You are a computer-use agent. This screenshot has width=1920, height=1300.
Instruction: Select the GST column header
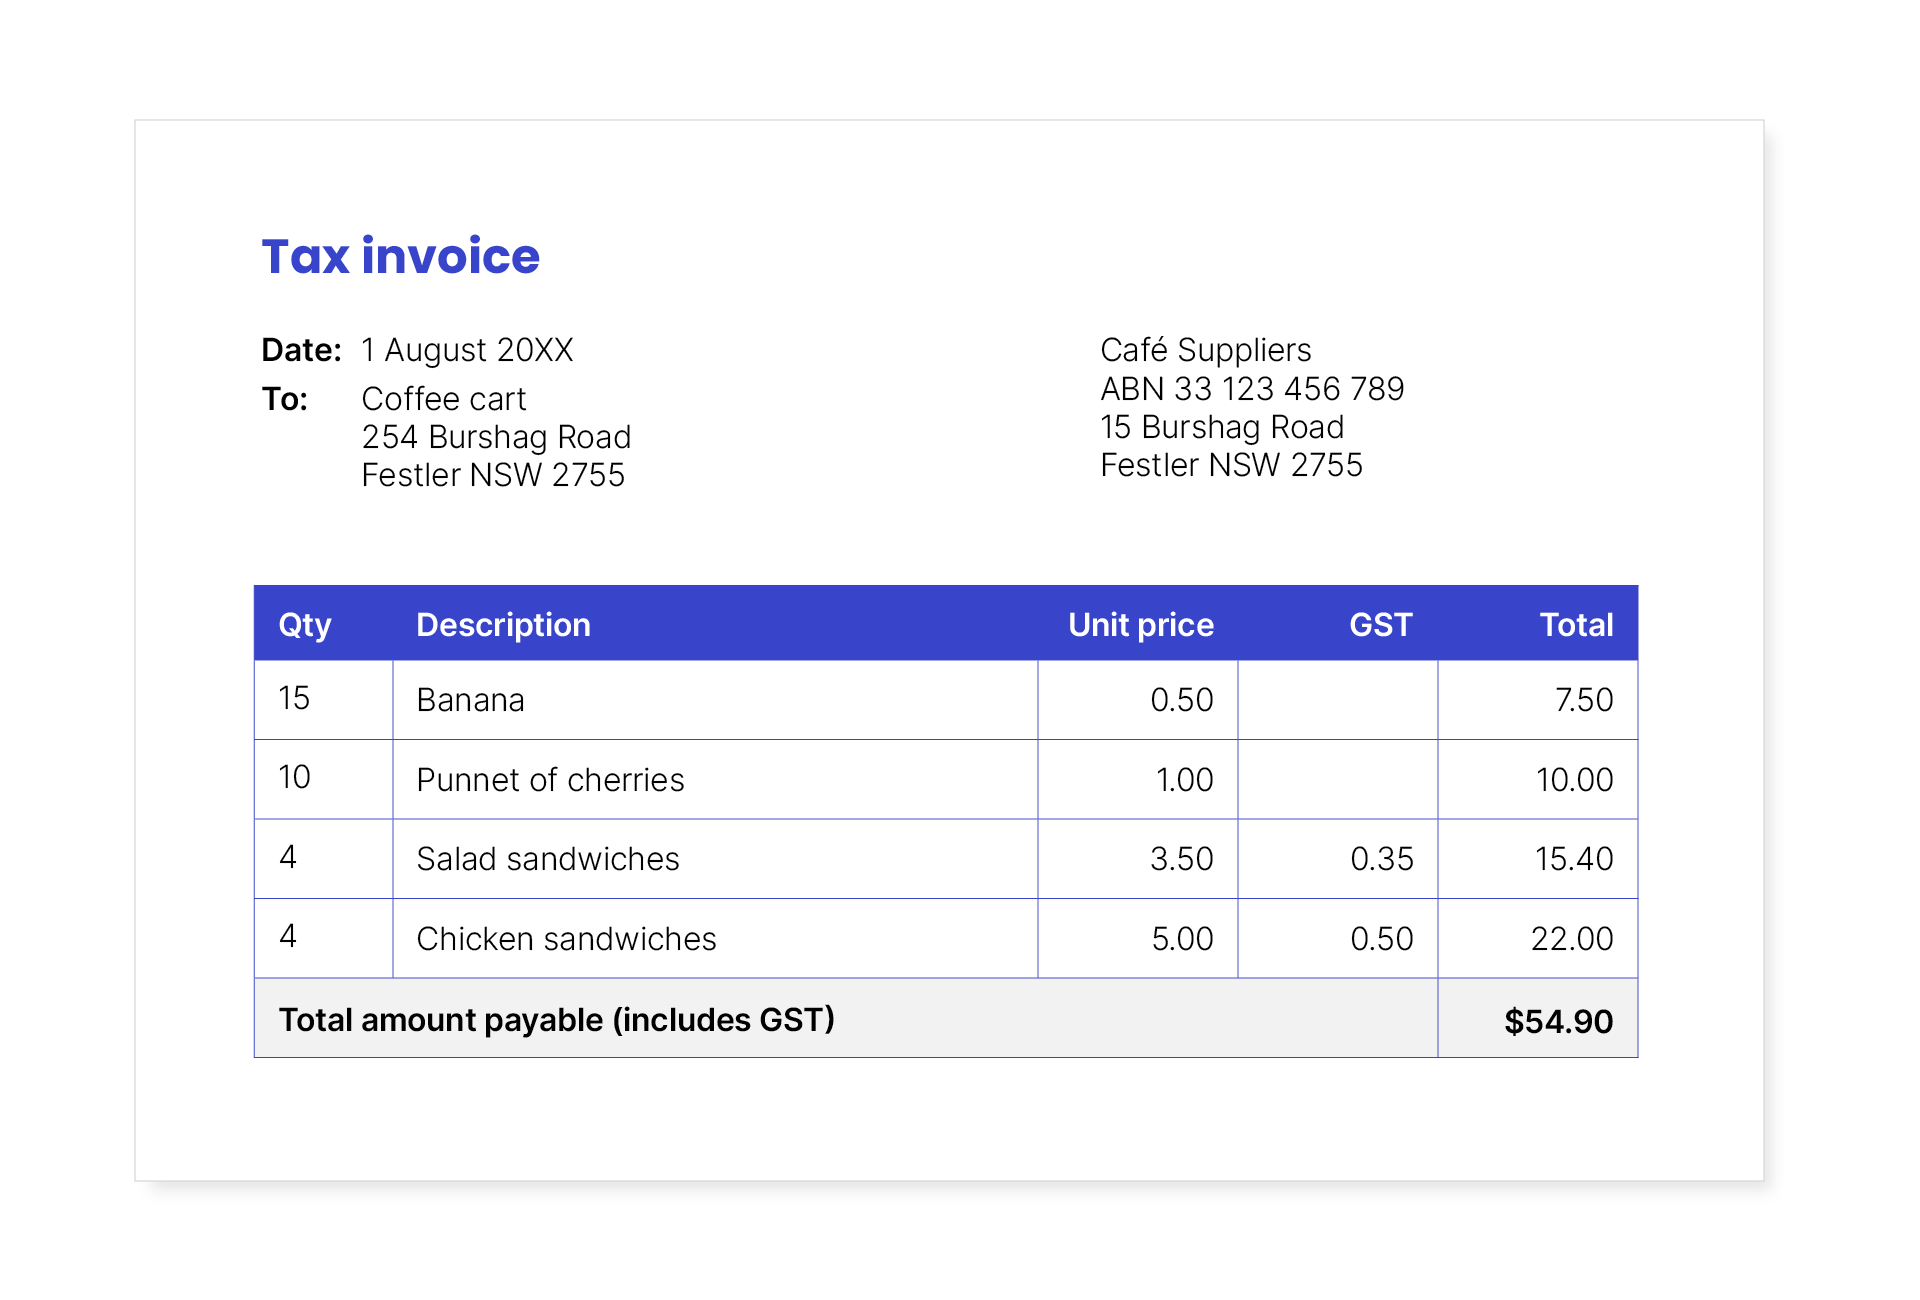pos(1379,623)
